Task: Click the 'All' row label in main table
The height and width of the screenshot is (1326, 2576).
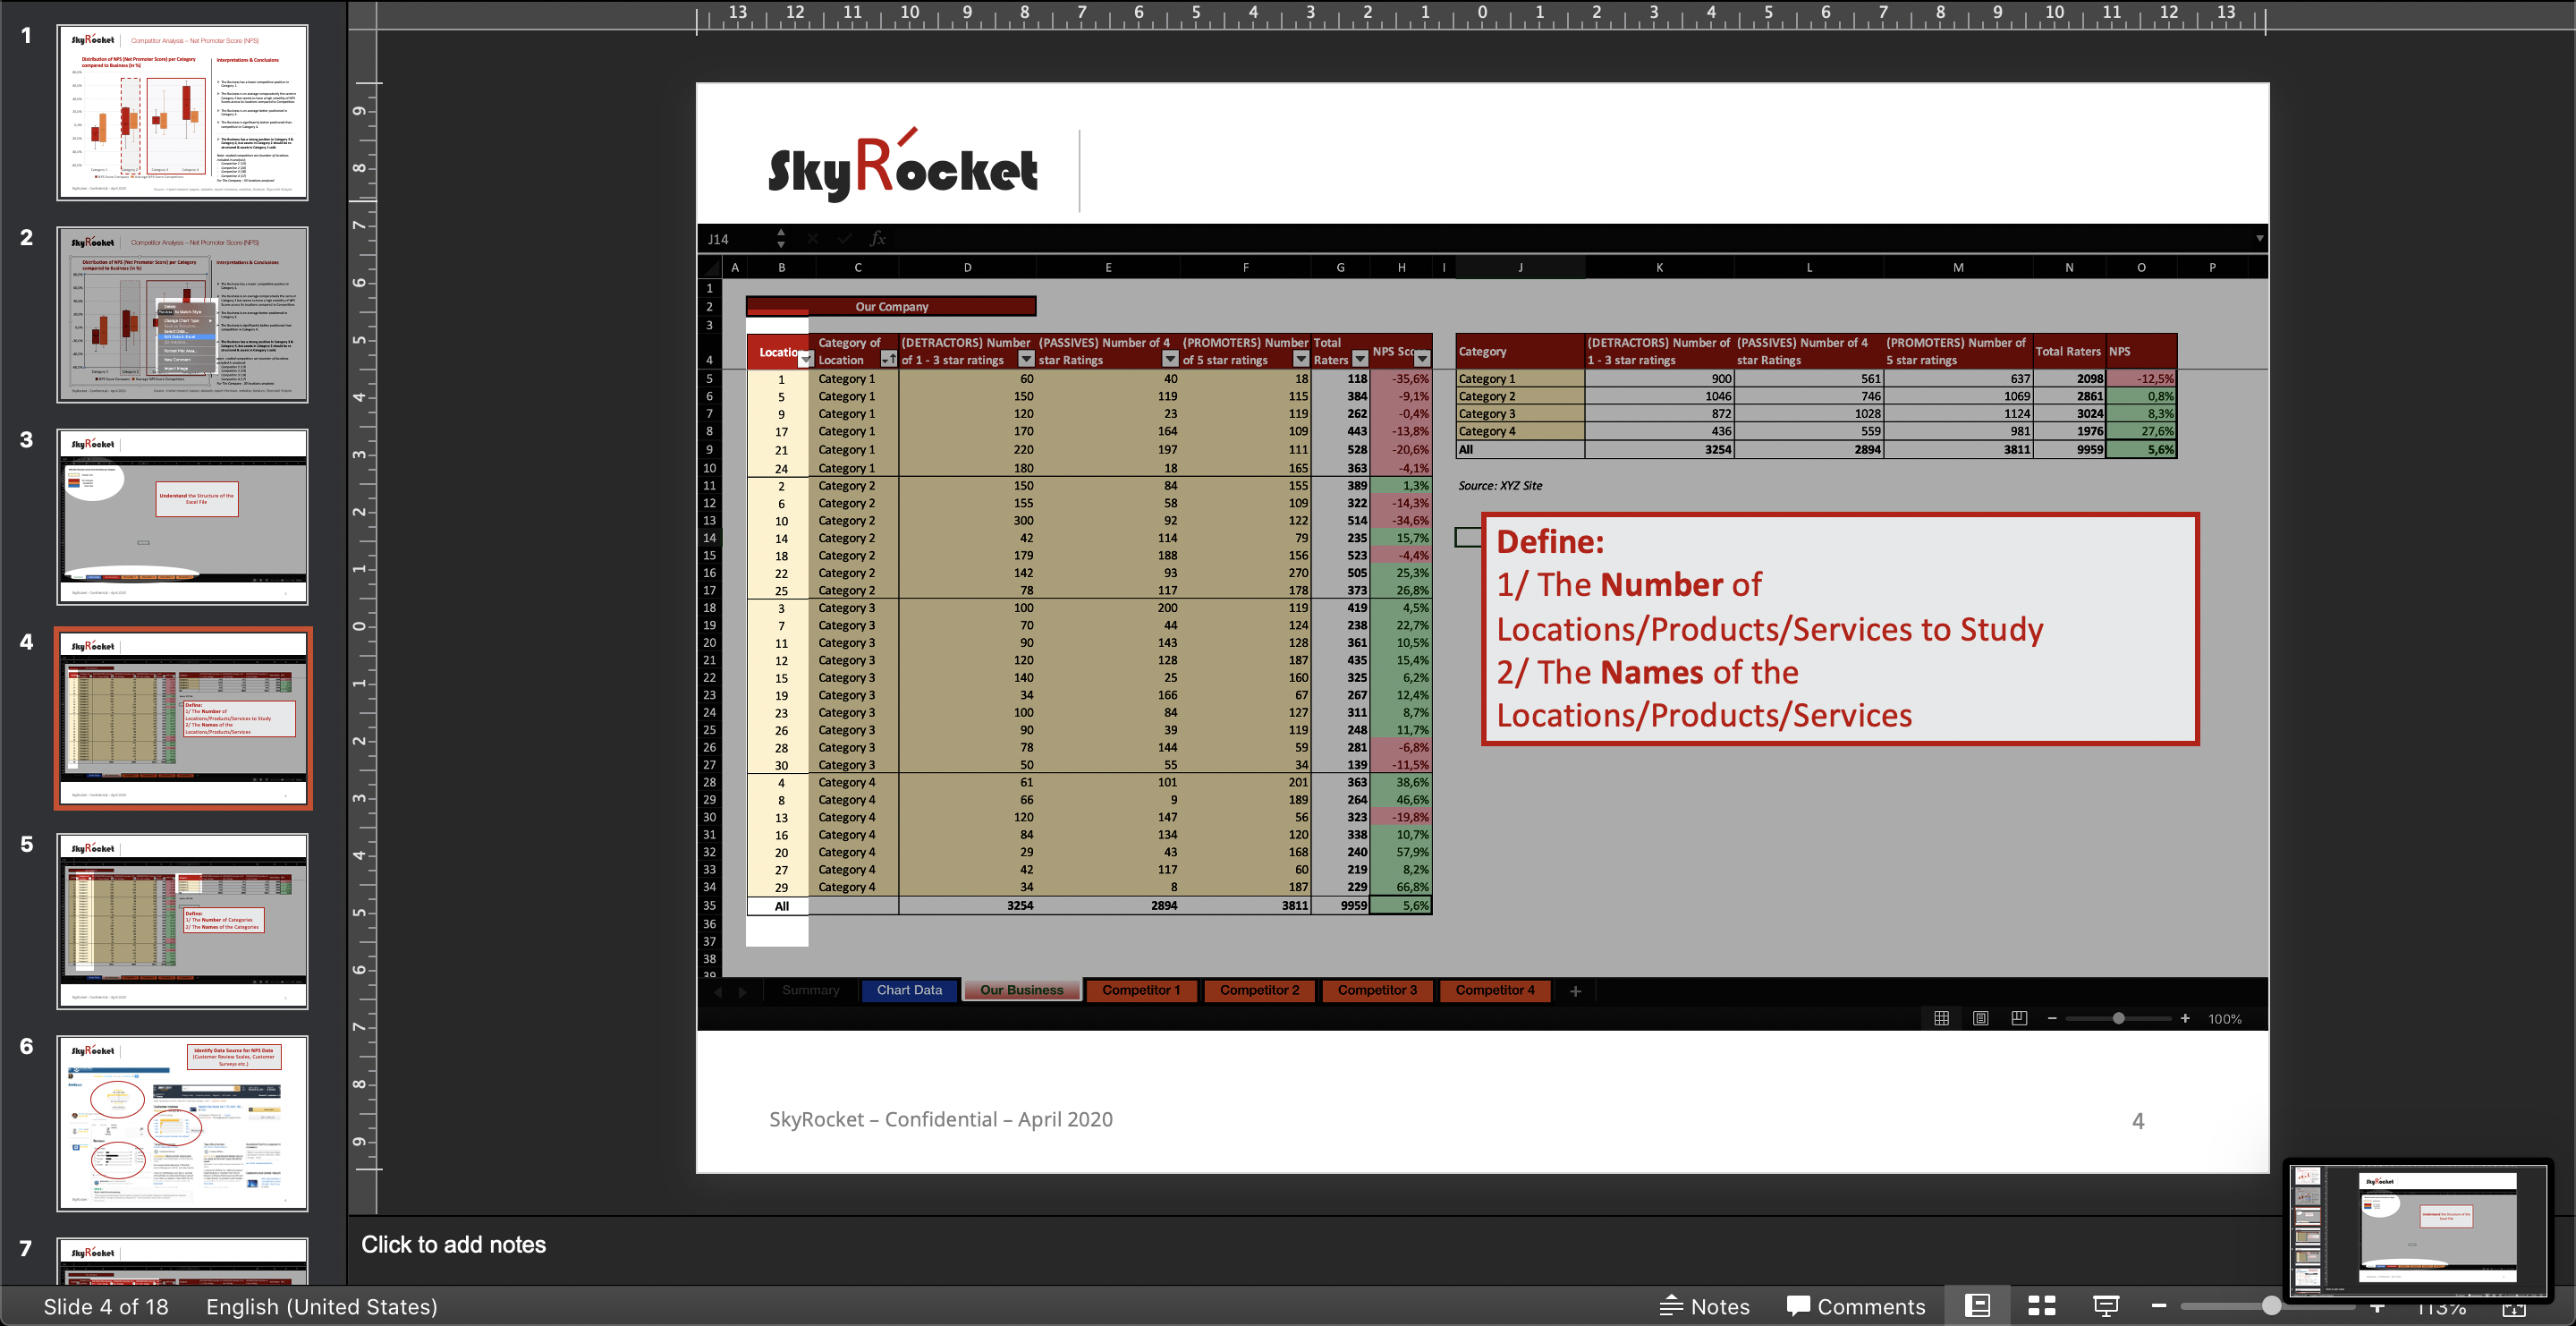Action: click(781, 906)
